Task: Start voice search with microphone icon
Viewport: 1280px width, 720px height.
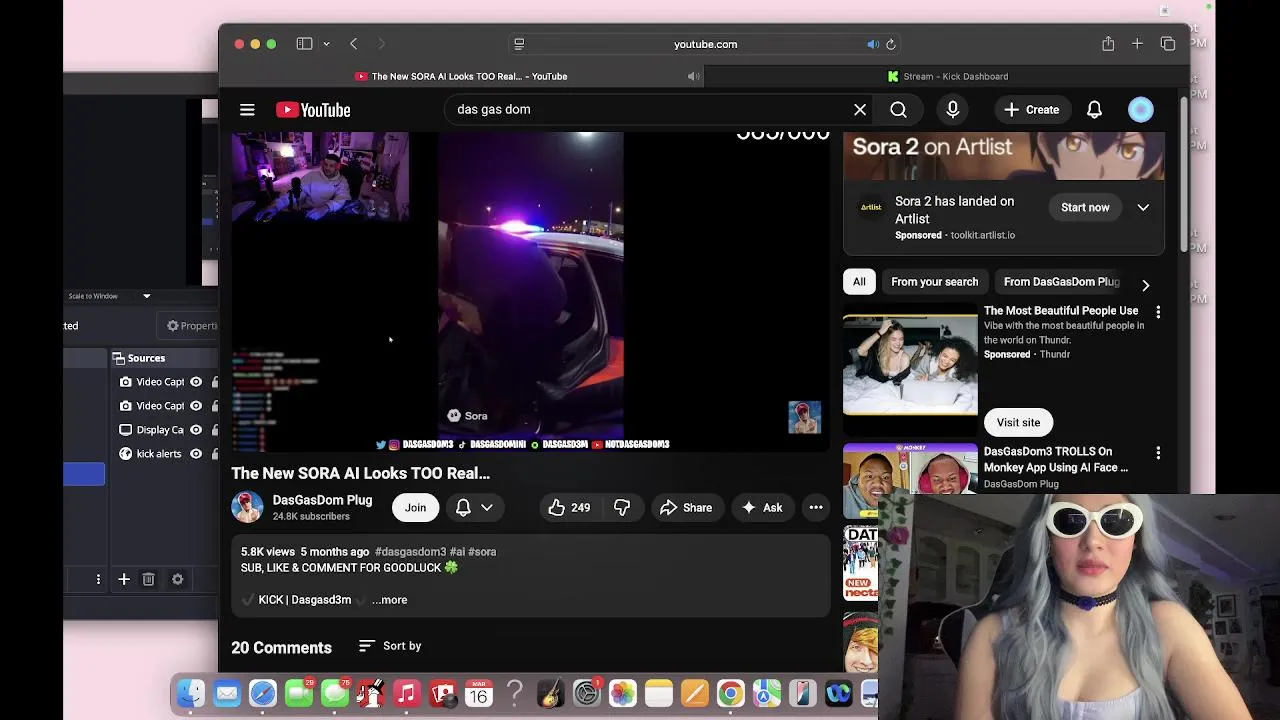Action: 952,110
